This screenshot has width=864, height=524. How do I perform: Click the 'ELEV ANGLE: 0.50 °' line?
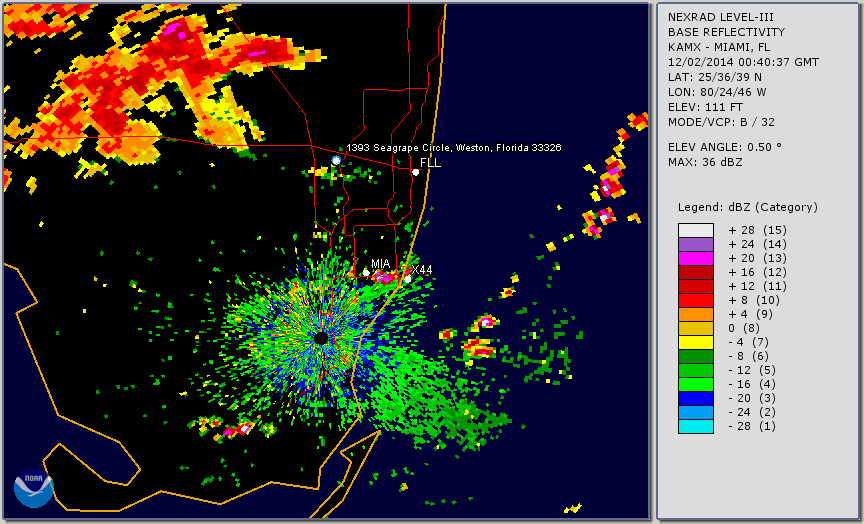coord(725,147)
